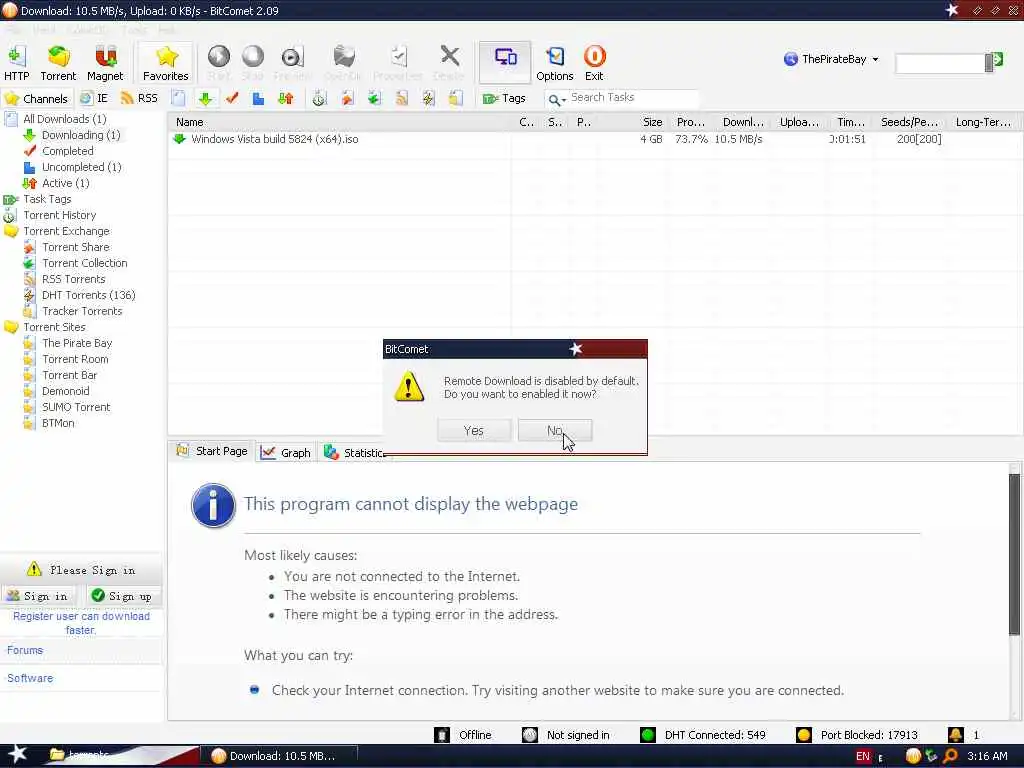Sort by Seeds/Peers column header

pos(909,122)
